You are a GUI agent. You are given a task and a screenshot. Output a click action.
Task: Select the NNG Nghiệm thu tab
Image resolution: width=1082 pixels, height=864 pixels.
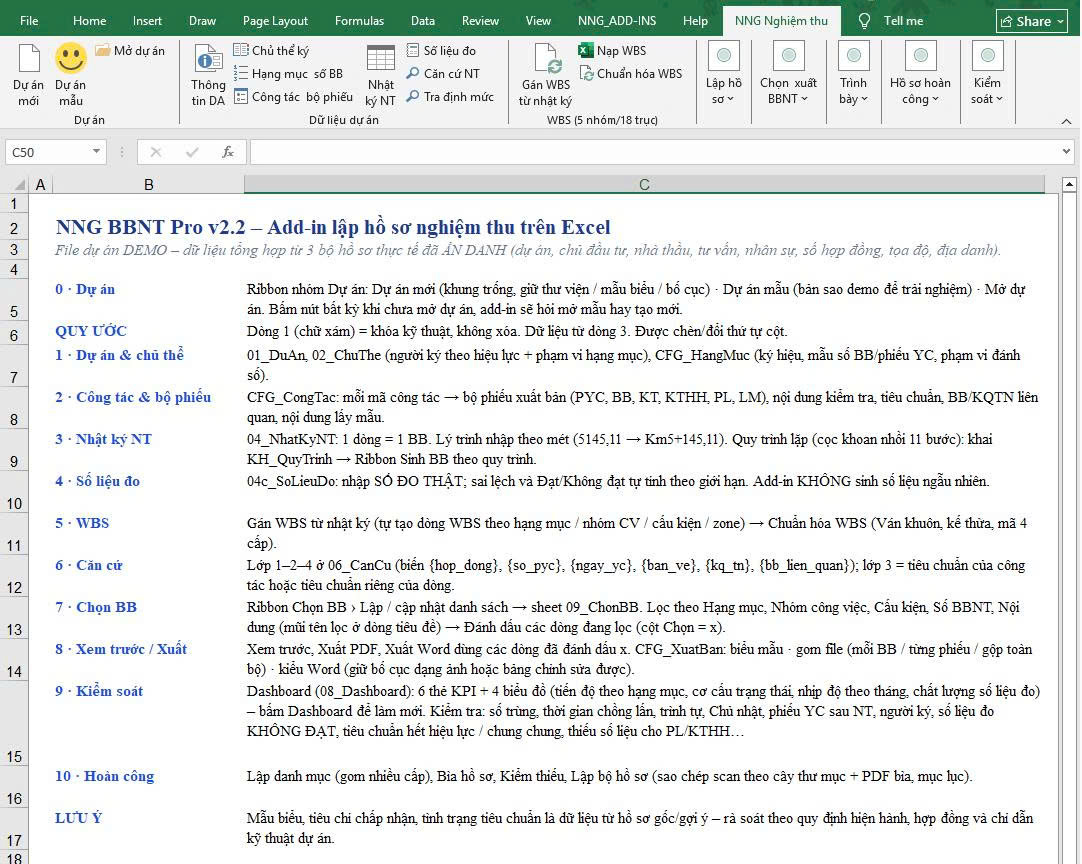[x=781, y=21]
